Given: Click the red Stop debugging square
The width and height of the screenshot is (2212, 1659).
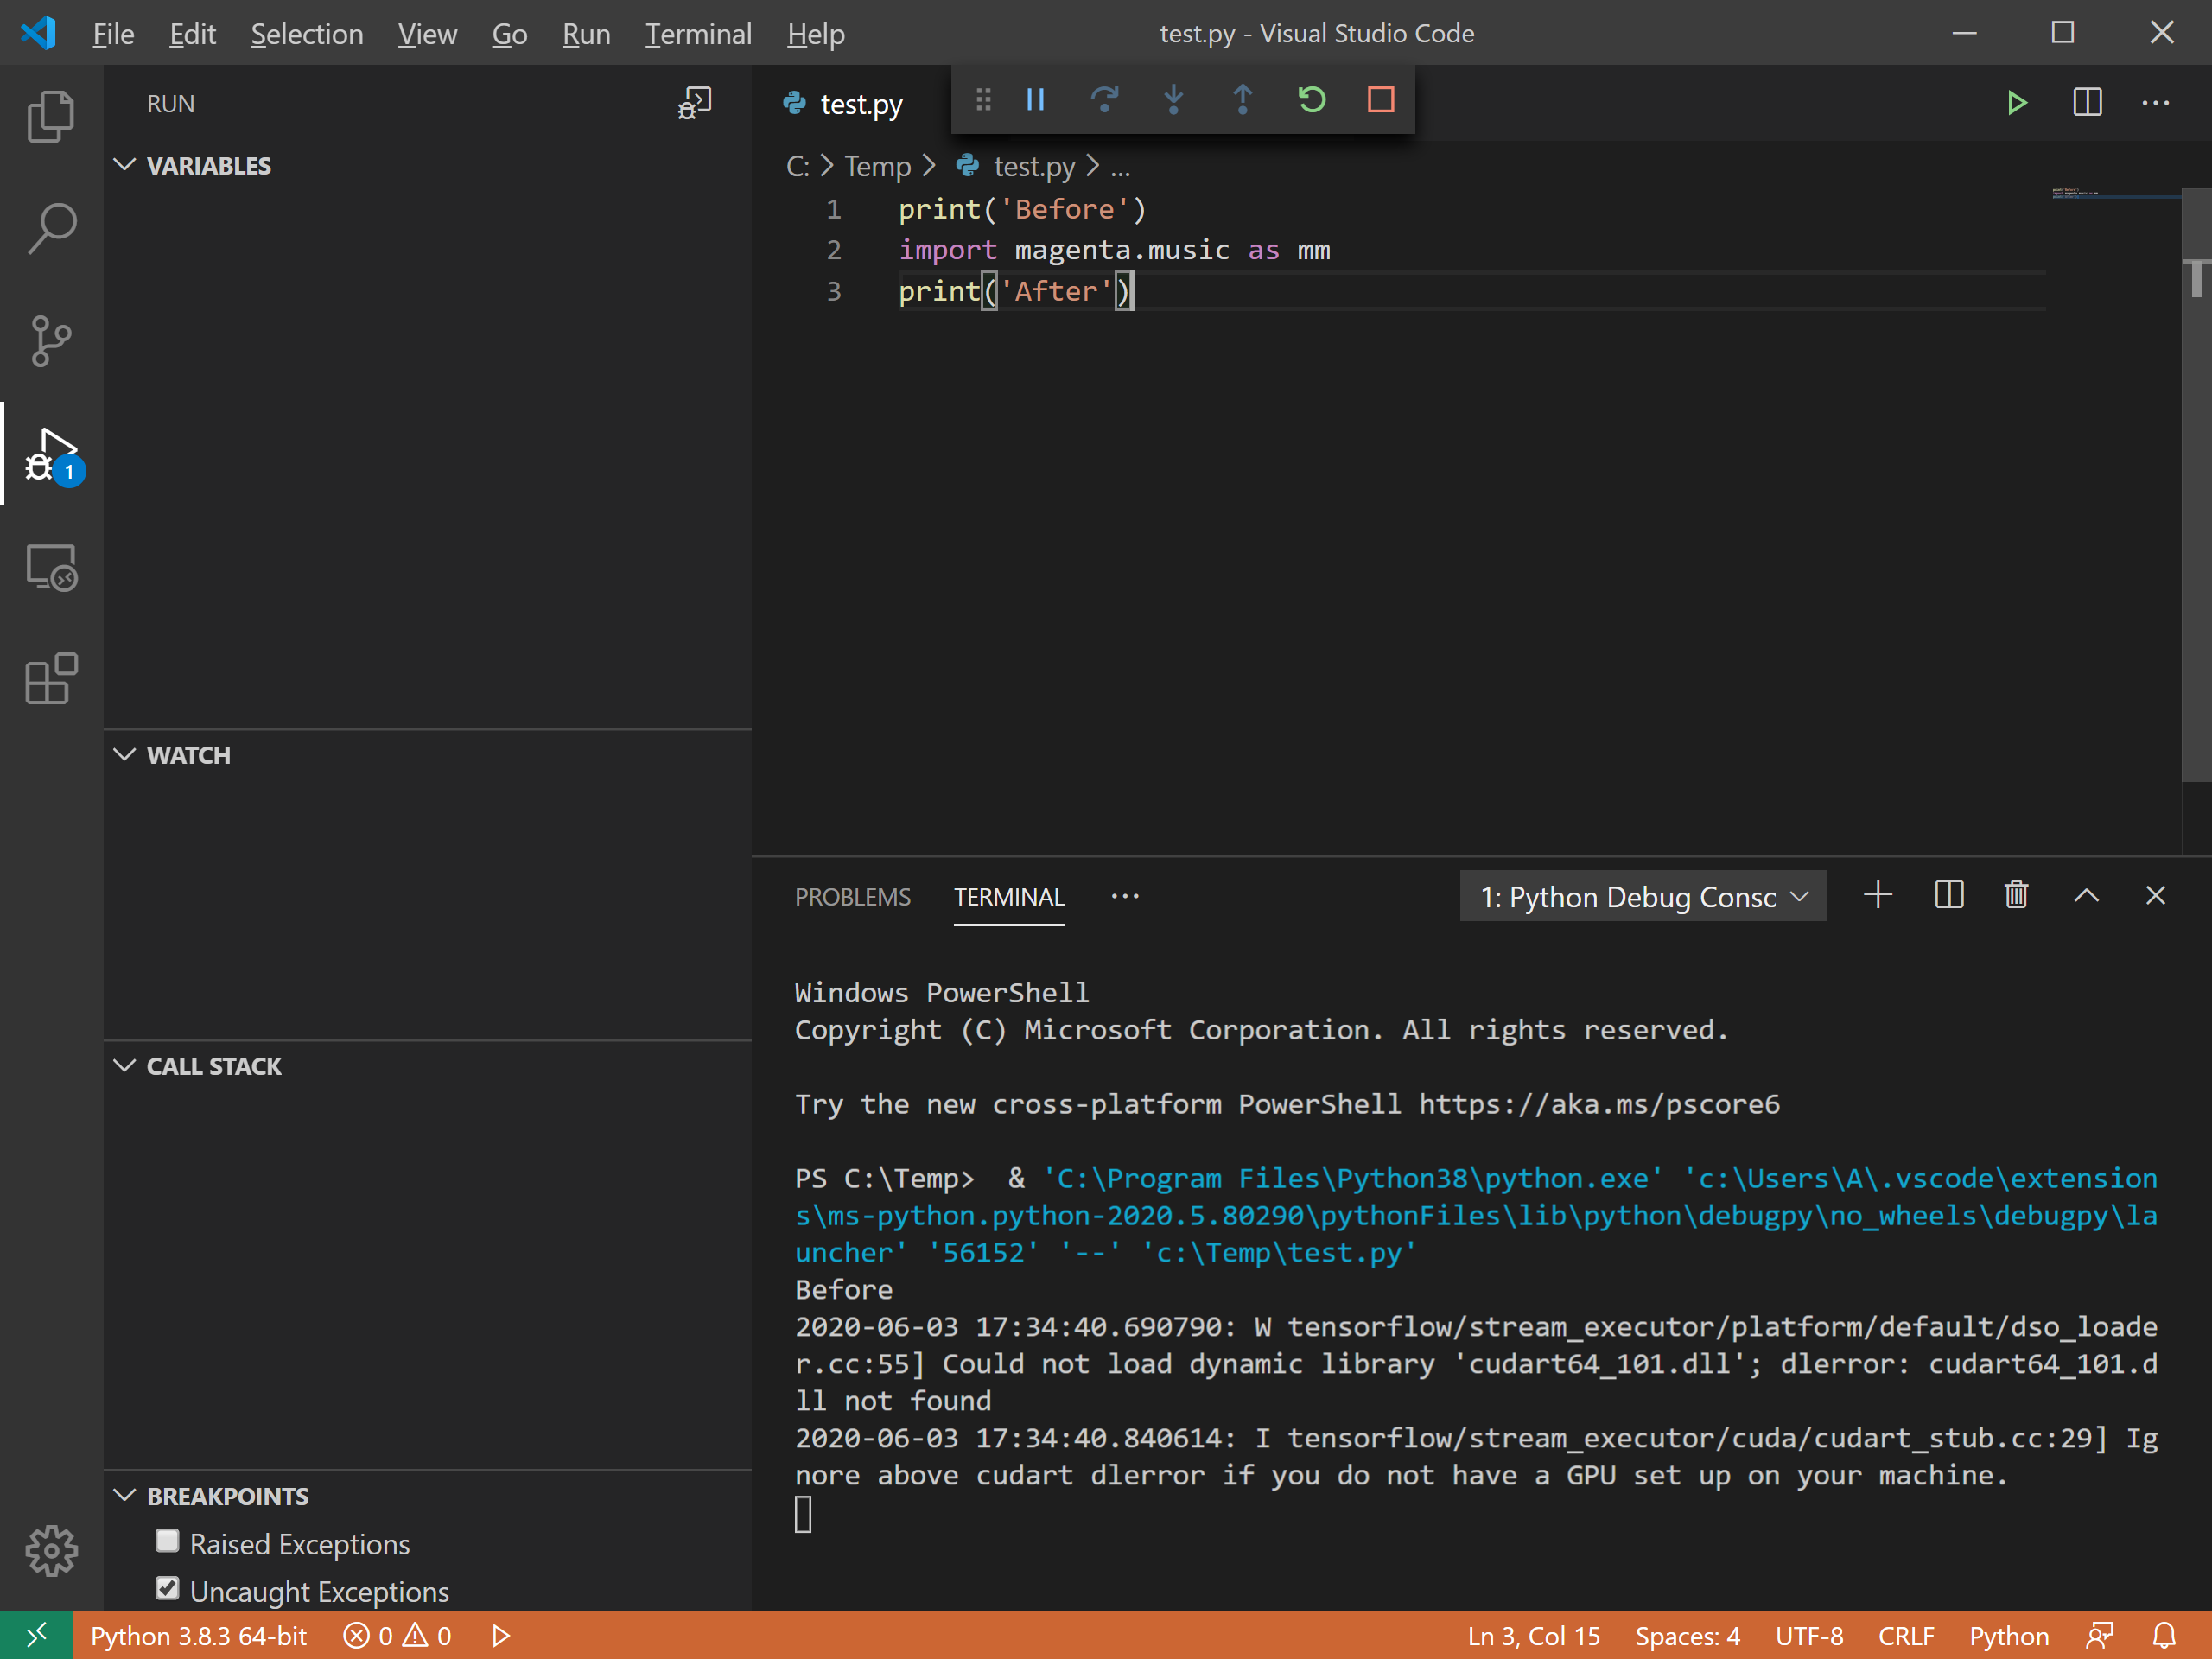Looking at the screenshot, I should coord(1380,99).
